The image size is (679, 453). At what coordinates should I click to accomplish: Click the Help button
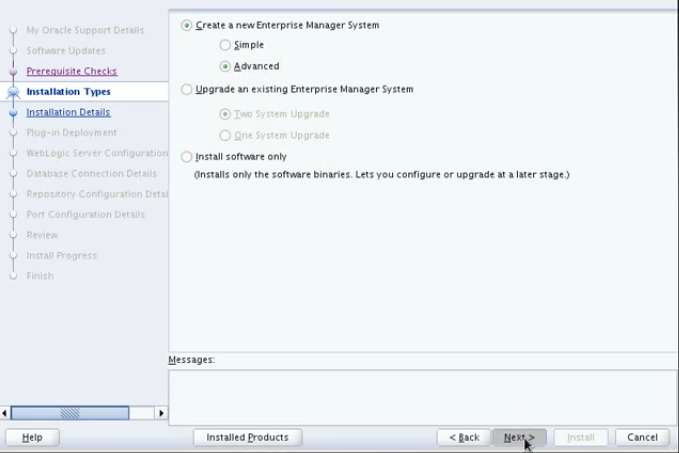point(32,437)
